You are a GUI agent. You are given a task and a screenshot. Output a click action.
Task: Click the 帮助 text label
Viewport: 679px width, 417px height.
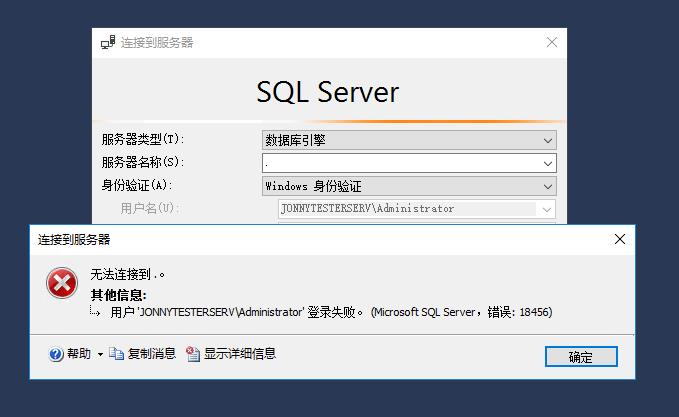coord(79,354)
